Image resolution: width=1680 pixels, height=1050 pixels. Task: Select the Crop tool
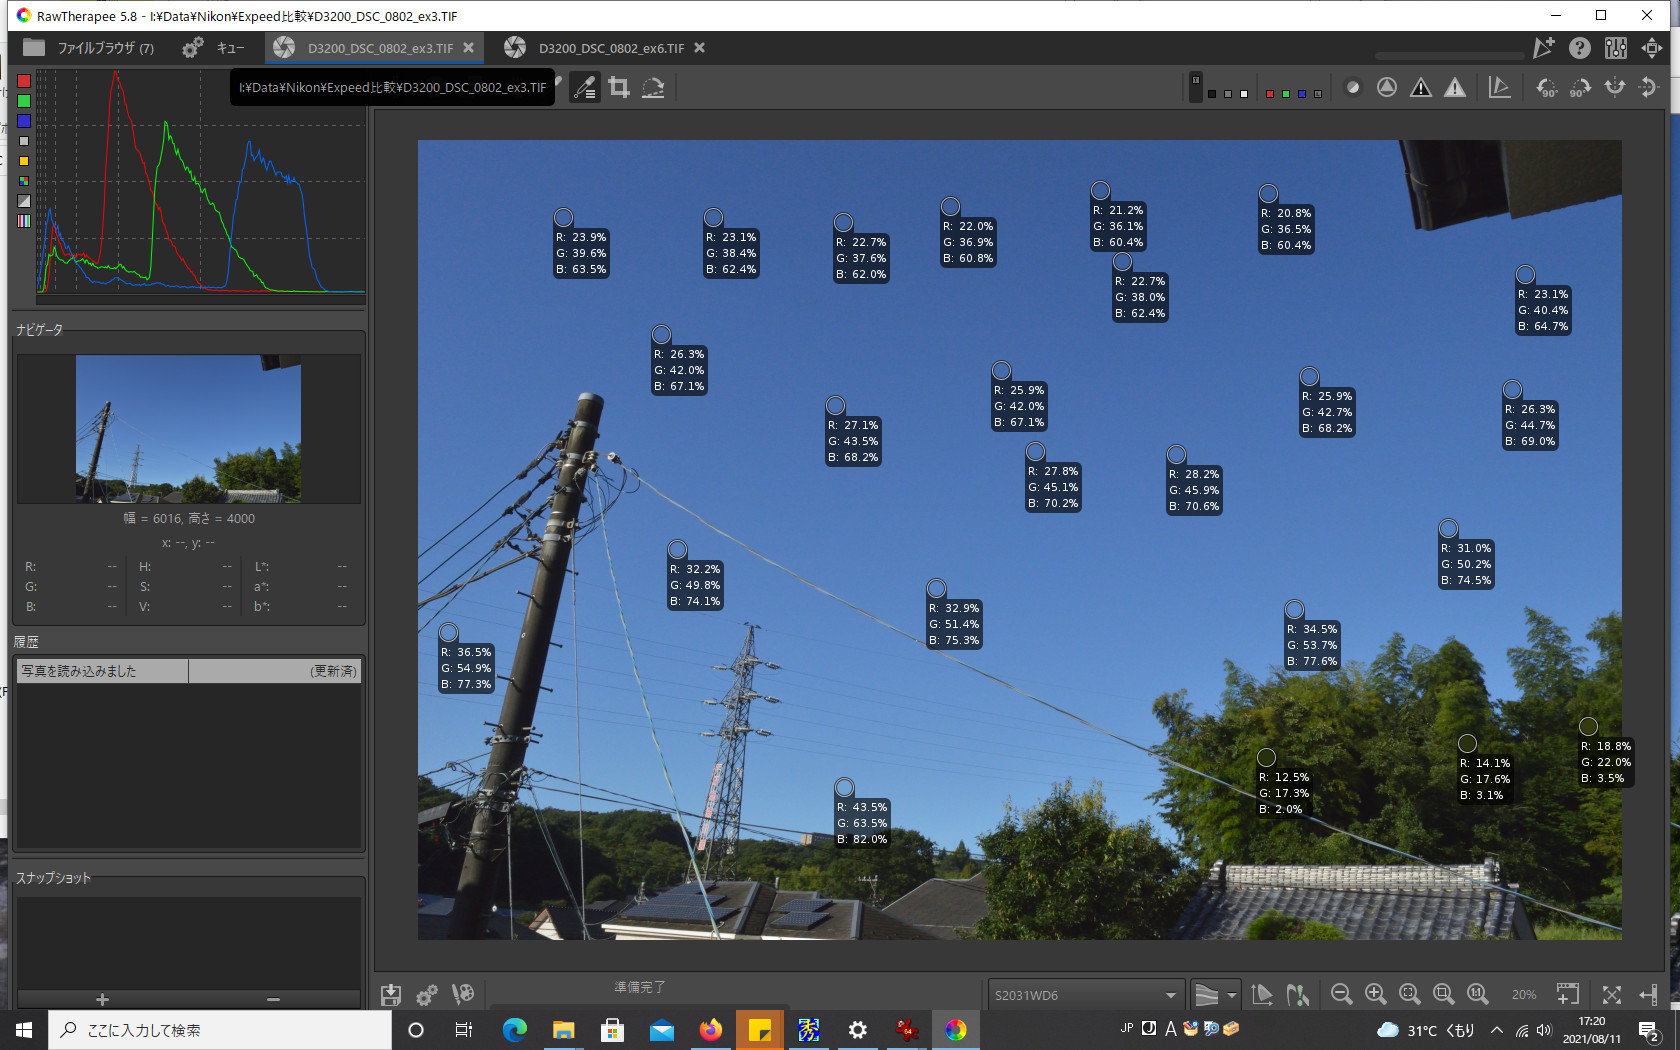pyautogui.click(x=619, y=88)
